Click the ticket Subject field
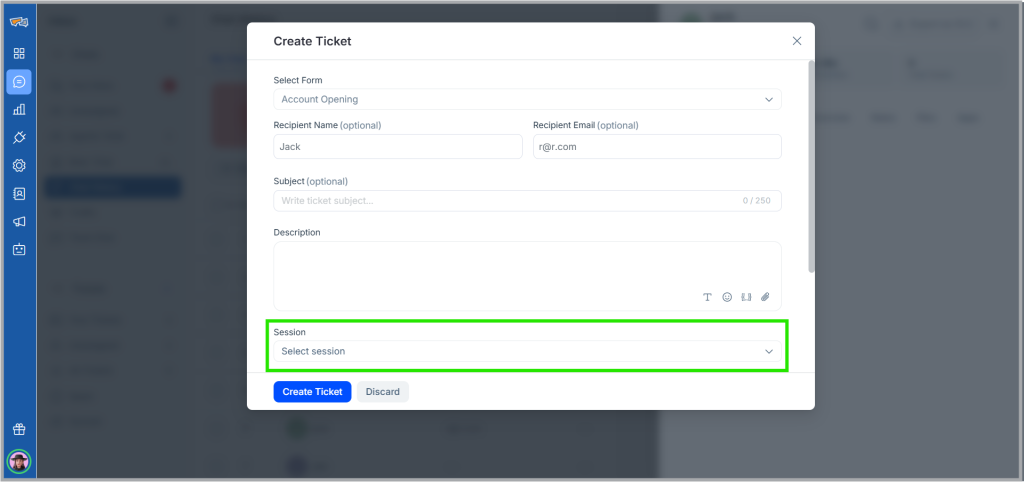This screenshot has height=482, width=1024. pos(527,201)
